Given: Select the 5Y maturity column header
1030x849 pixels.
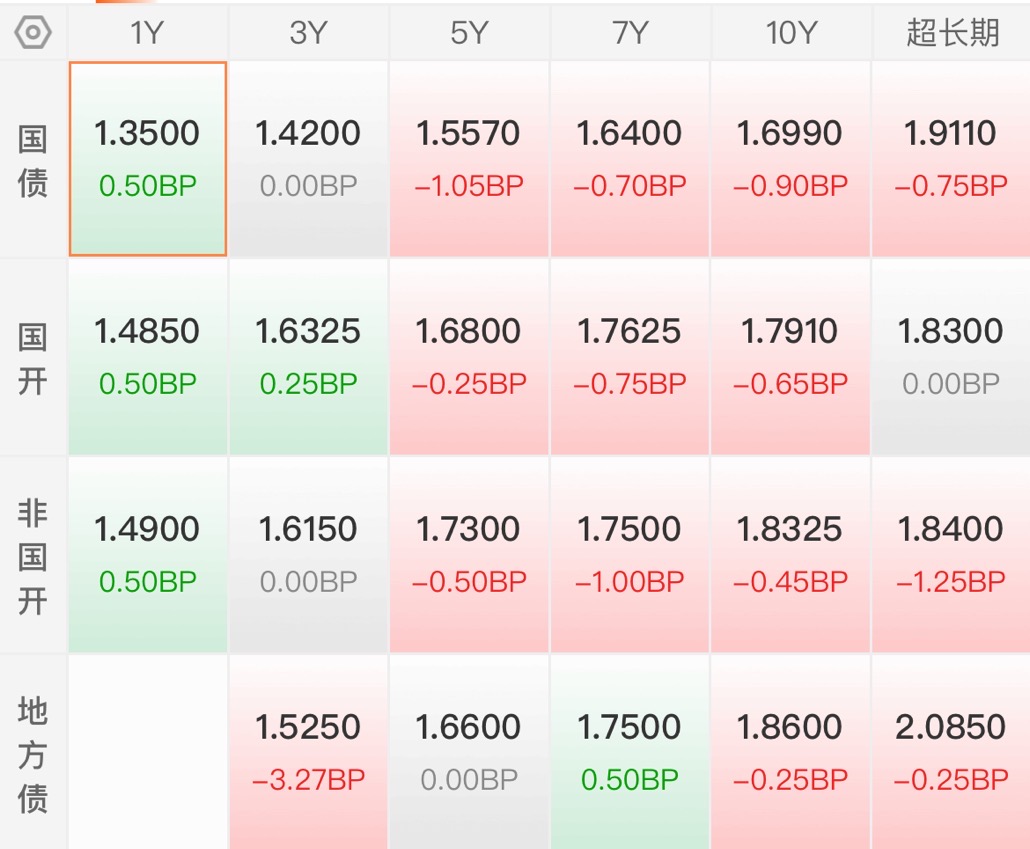Looking at the screenshot, I should tap(469, 32).
